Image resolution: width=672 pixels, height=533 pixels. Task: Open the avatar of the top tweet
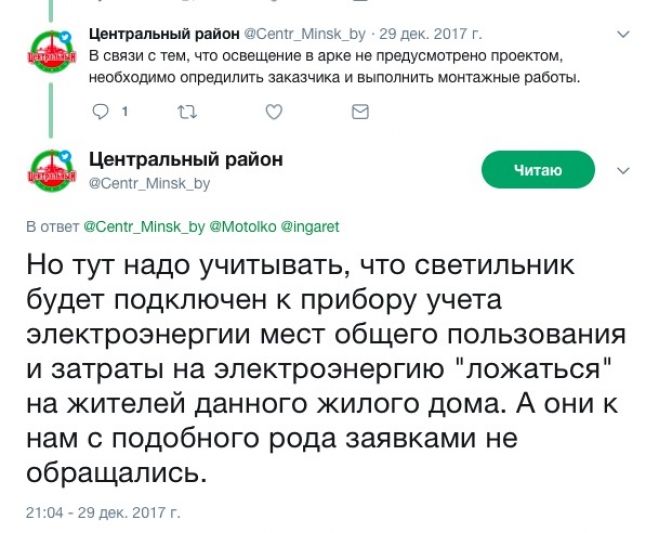coord(49,50)
